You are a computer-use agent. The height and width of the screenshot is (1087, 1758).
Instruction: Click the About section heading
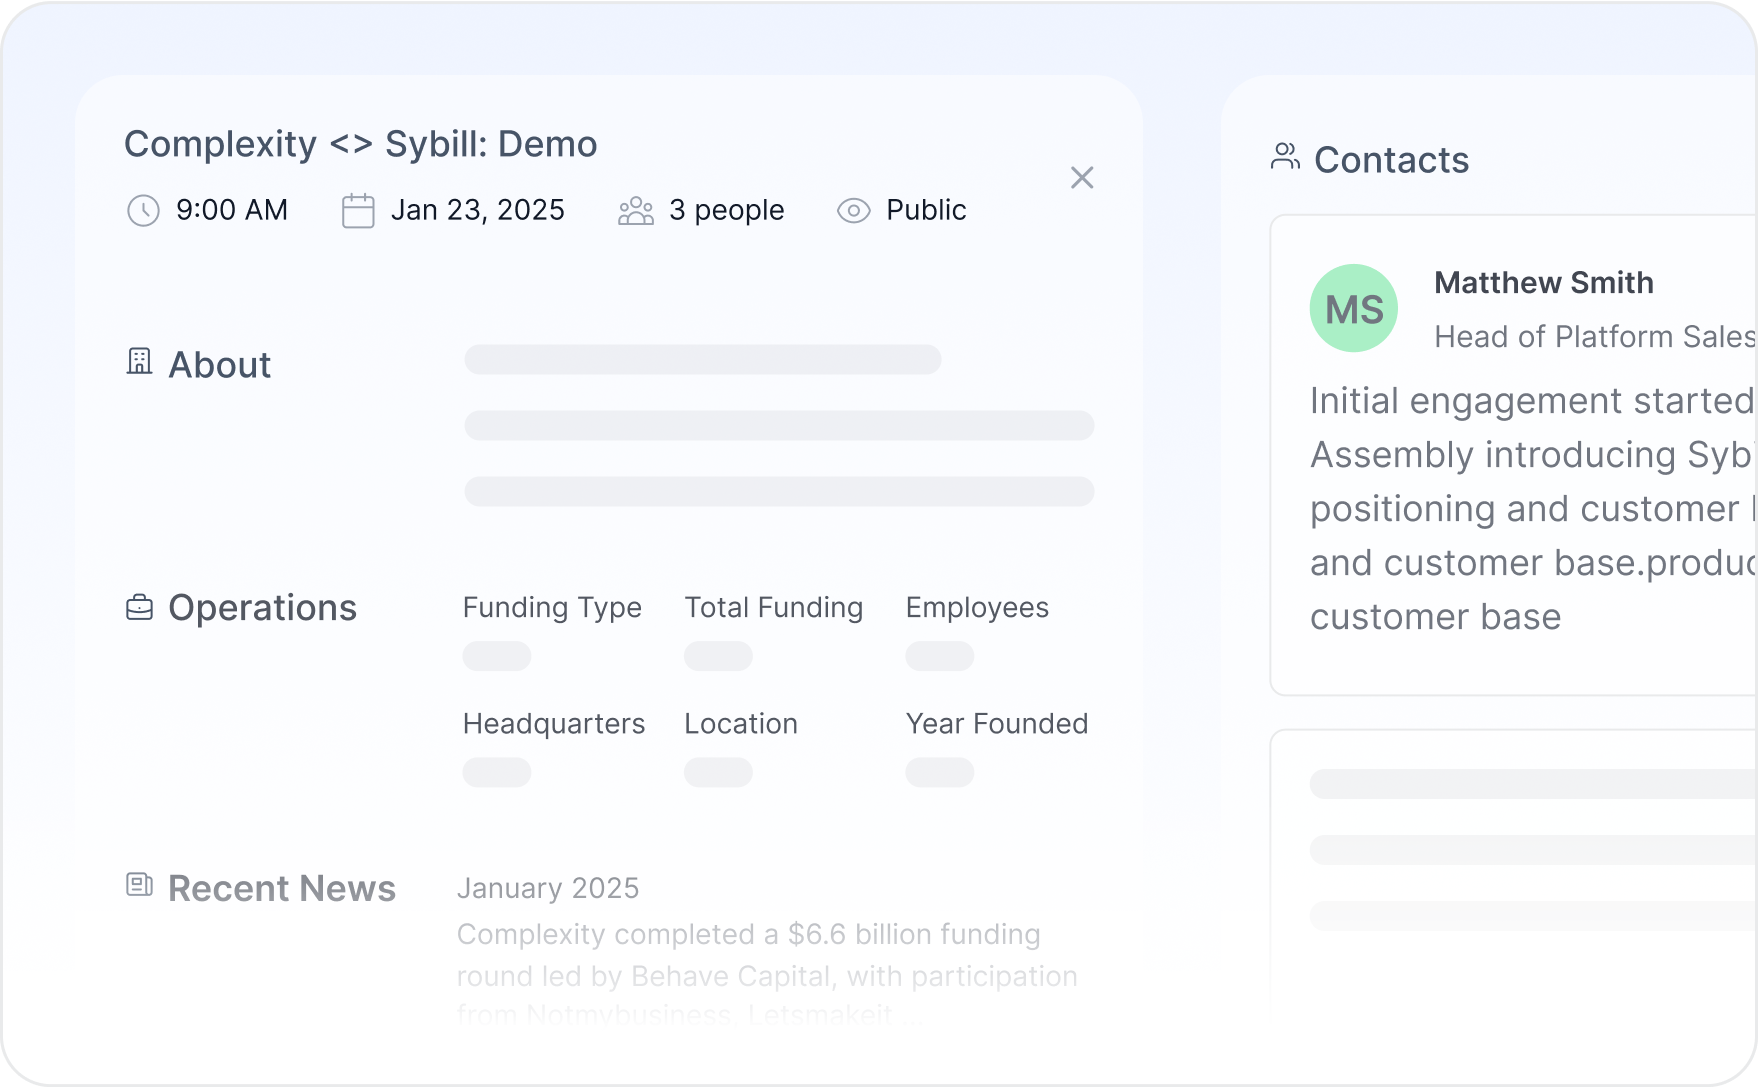coord(220,365)
